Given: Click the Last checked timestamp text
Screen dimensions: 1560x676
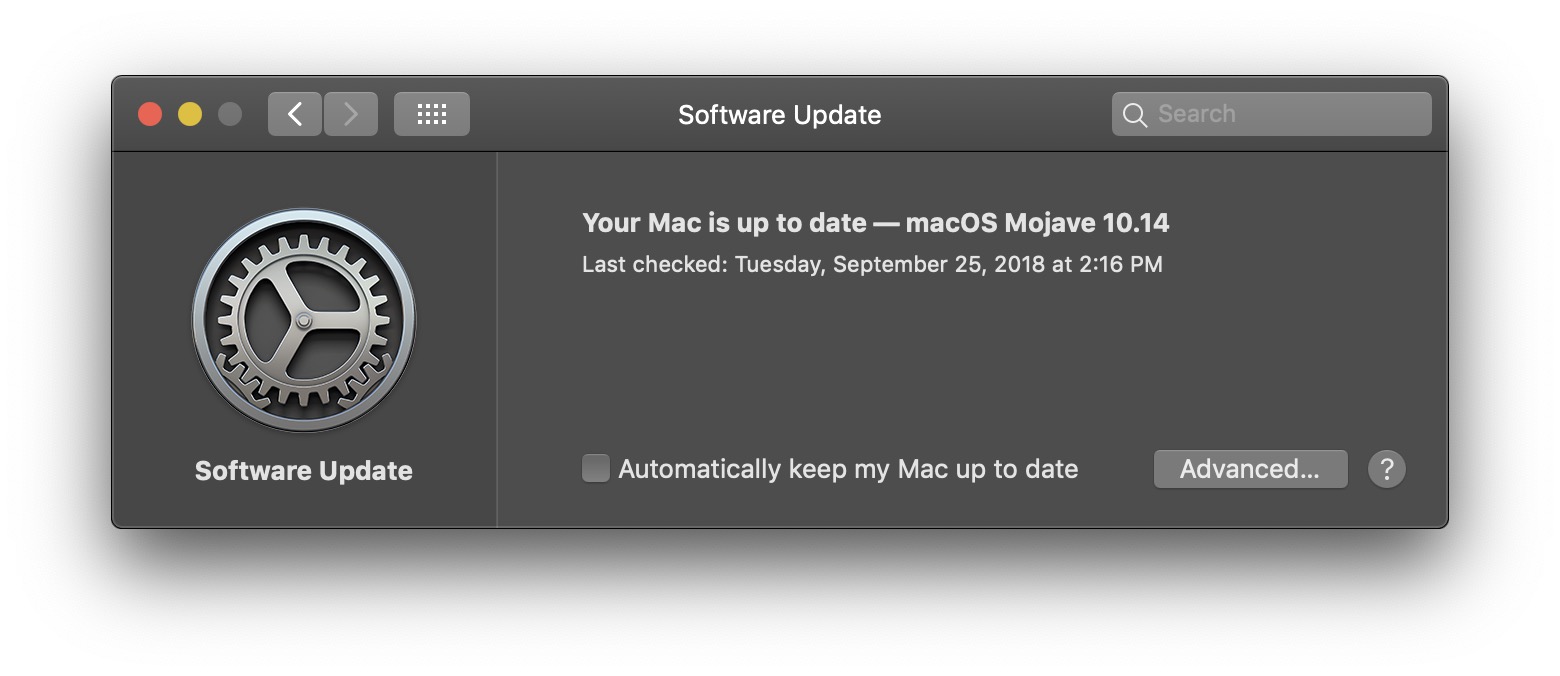Looking at the screenshot, I should click(872, 265).
